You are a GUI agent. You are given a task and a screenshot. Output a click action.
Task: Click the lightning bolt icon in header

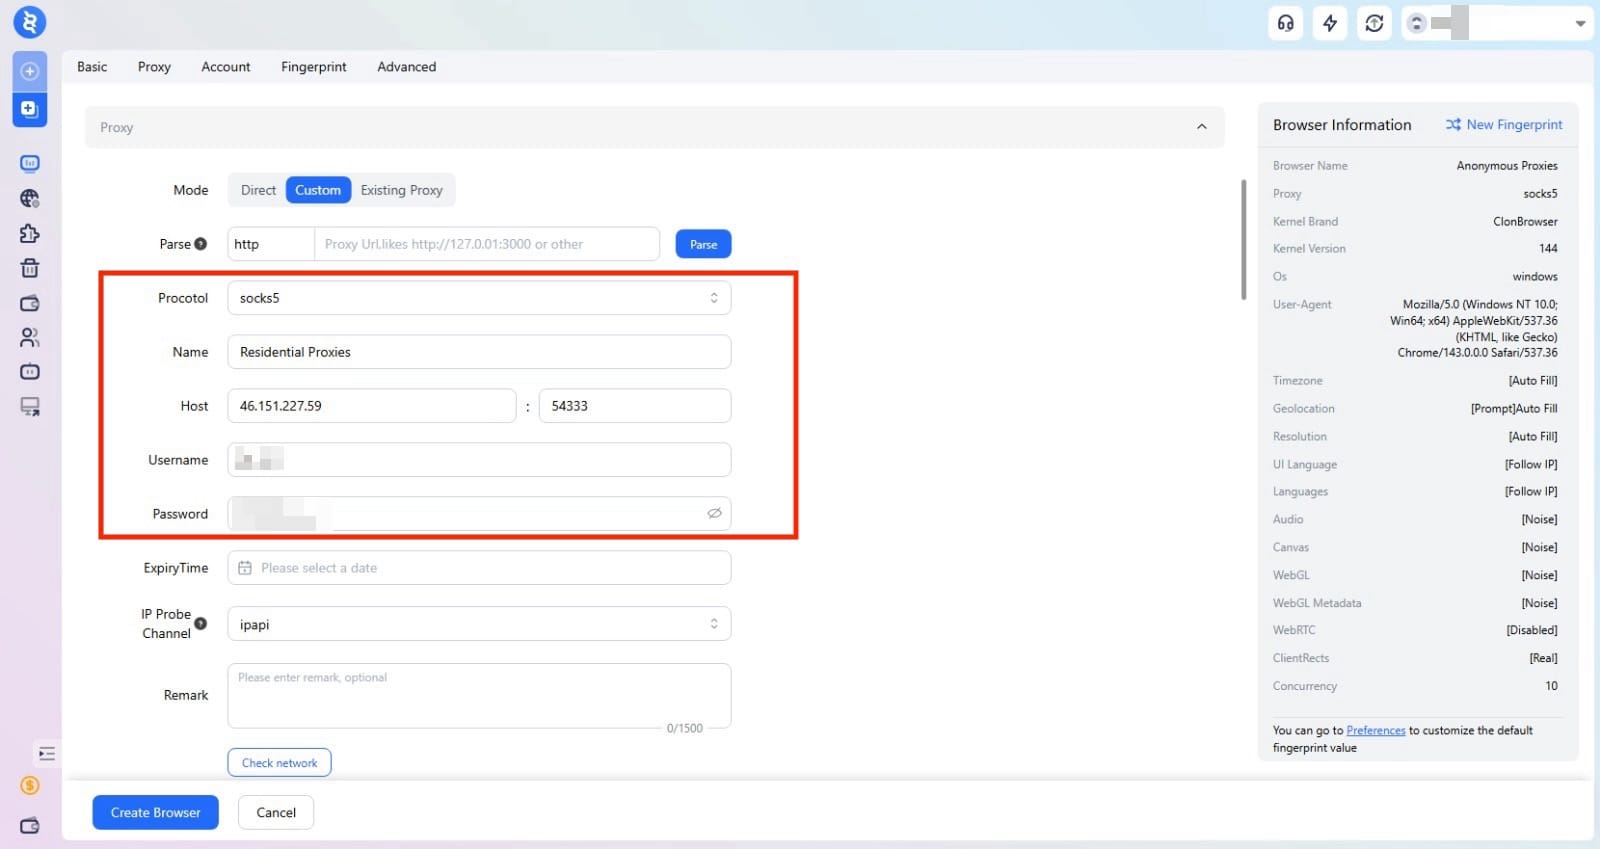click(x=1330, y=23)
